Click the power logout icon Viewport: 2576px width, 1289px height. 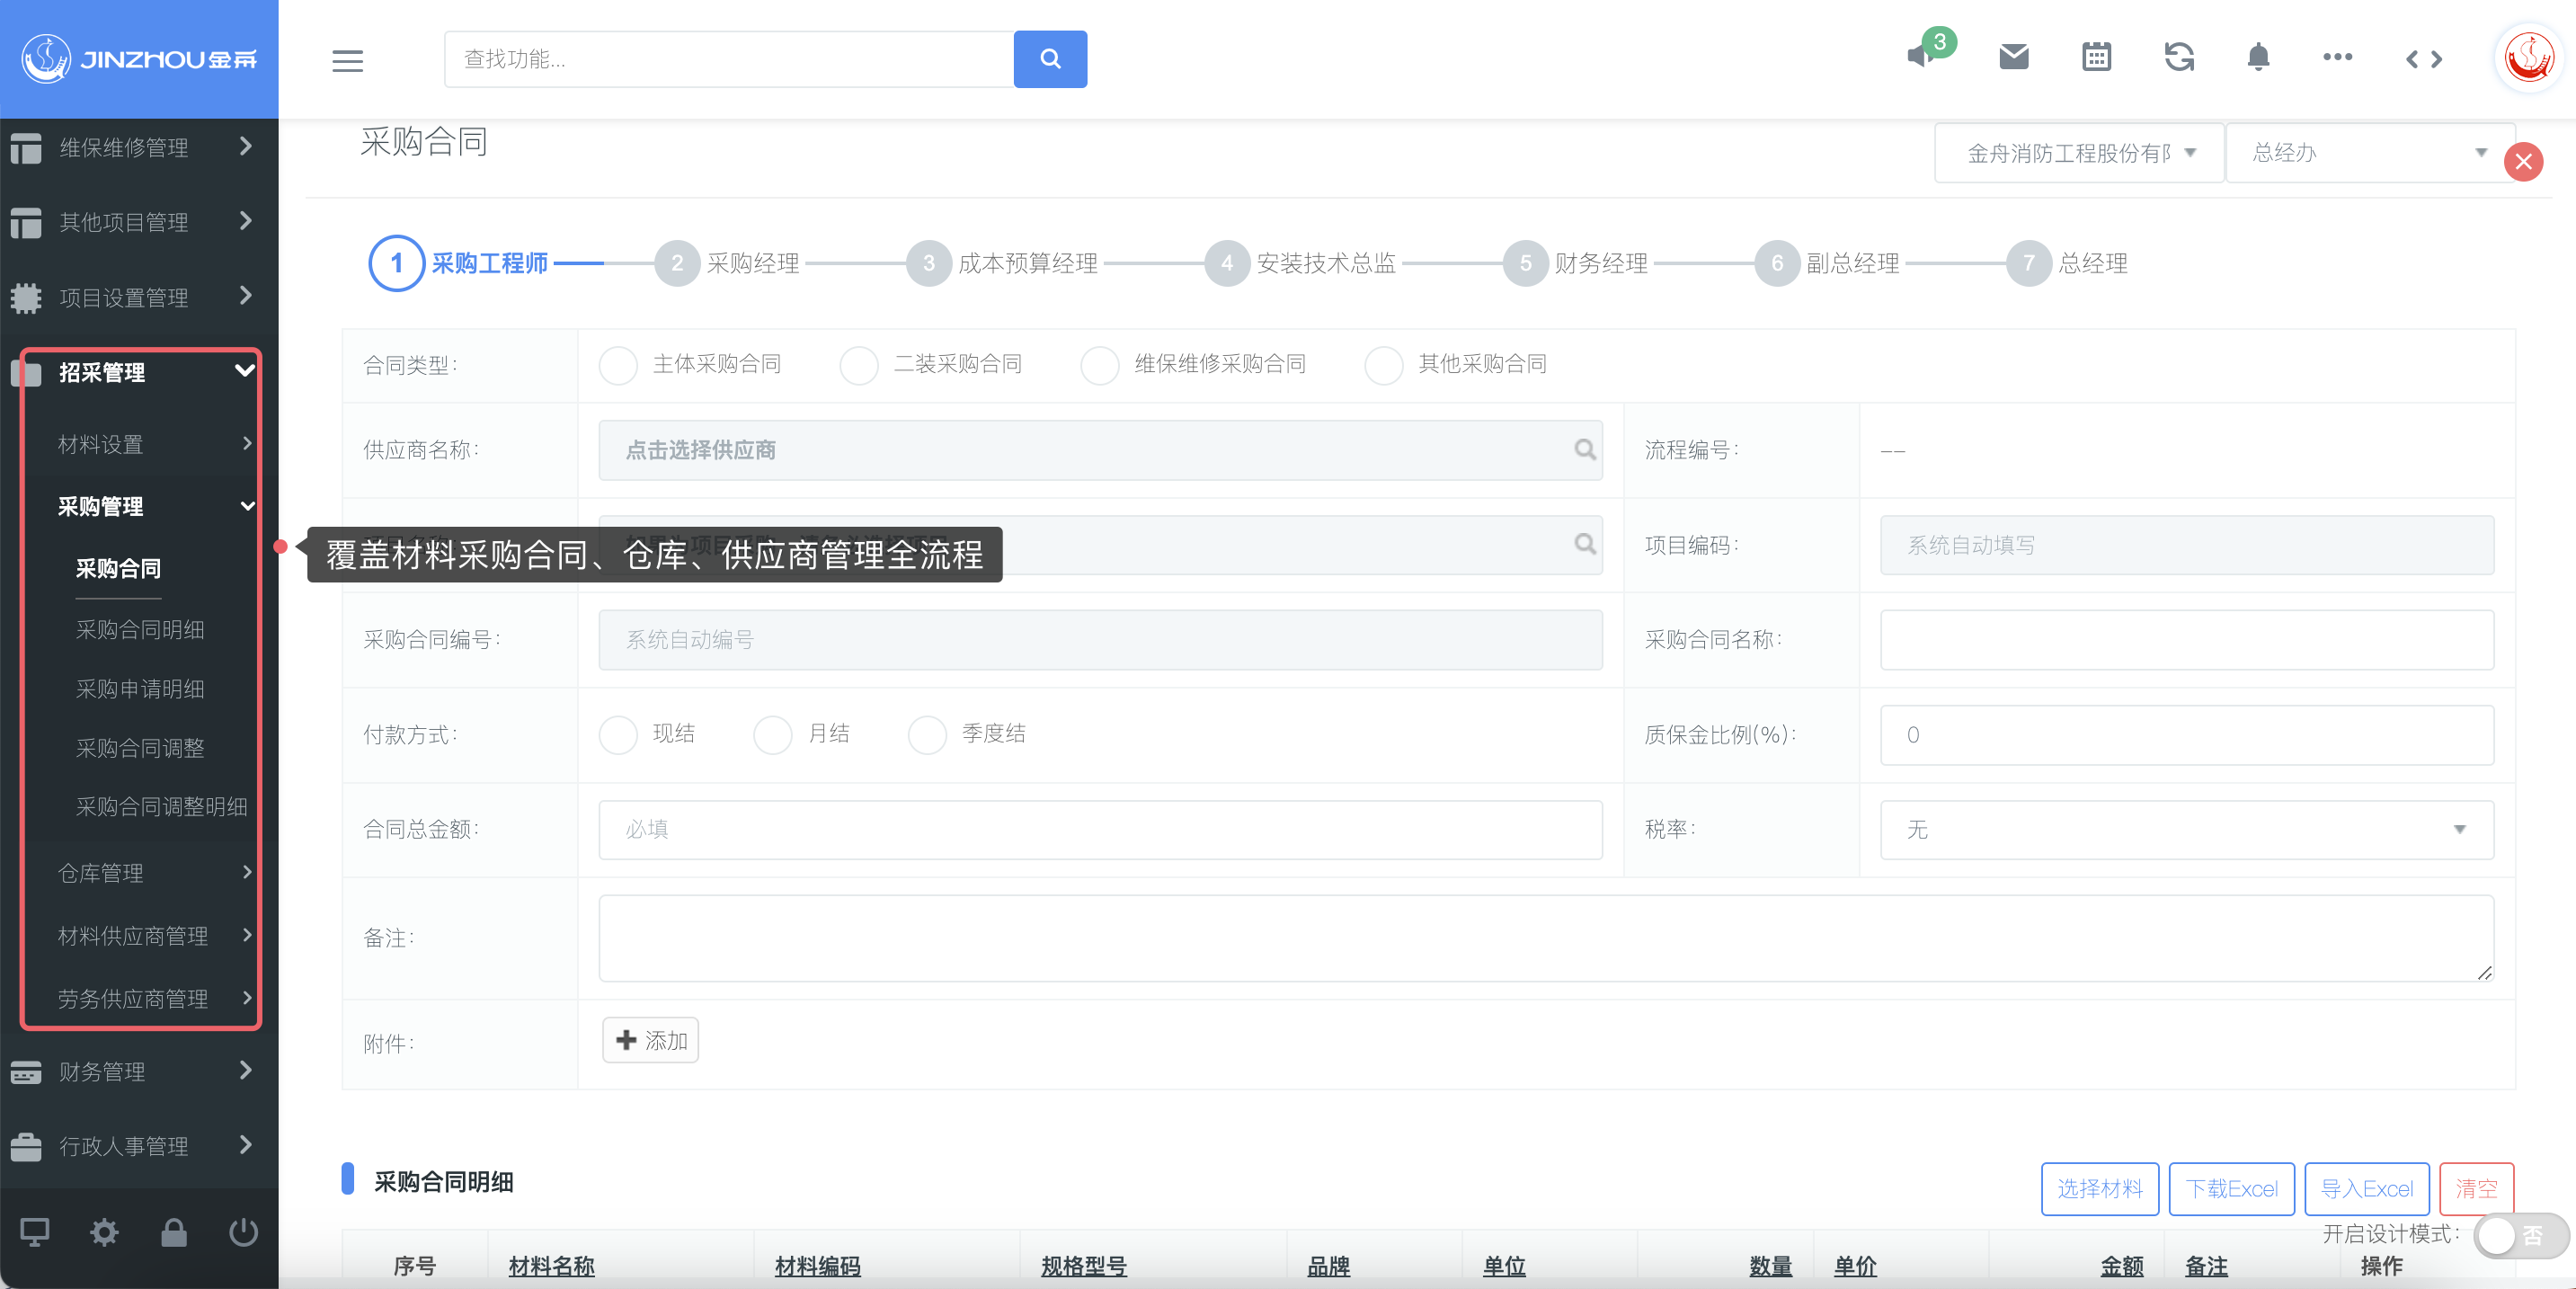pyautogui.click(x=243, y=1232)
